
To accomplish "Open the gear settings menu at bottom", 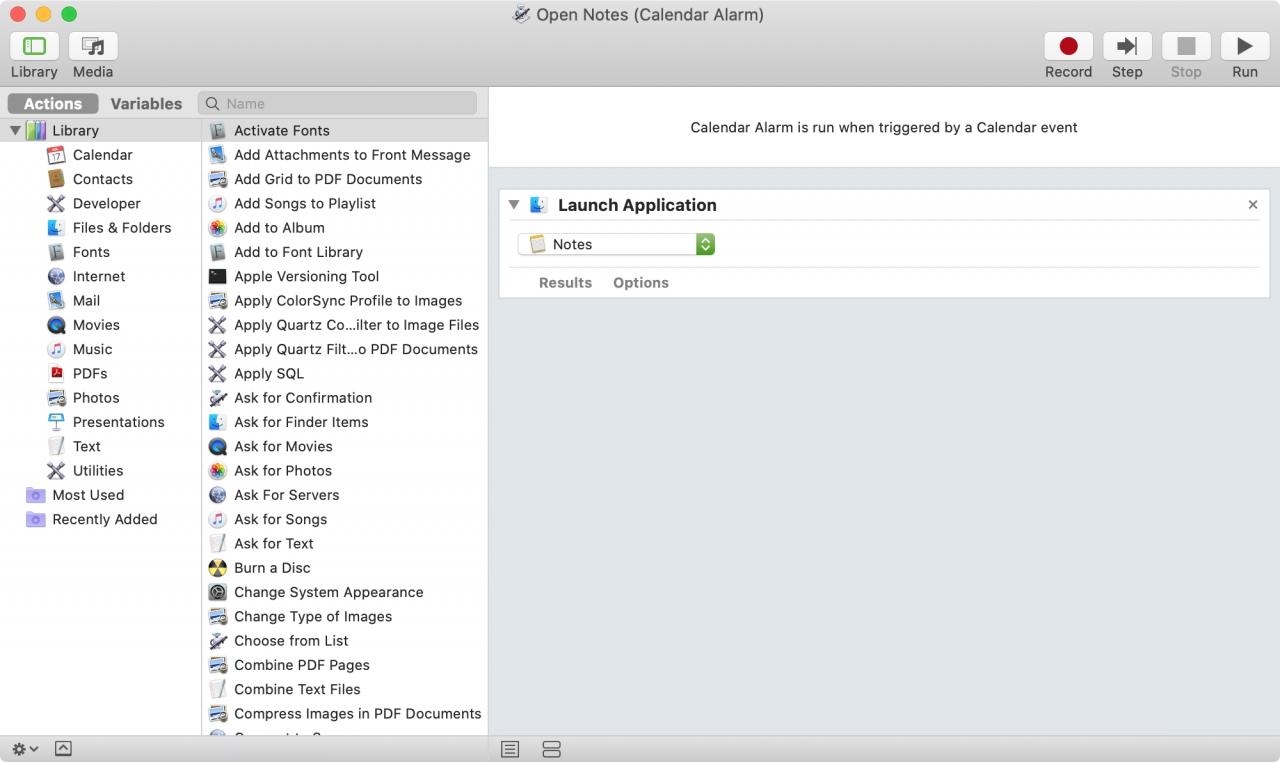I will [25, 749].
